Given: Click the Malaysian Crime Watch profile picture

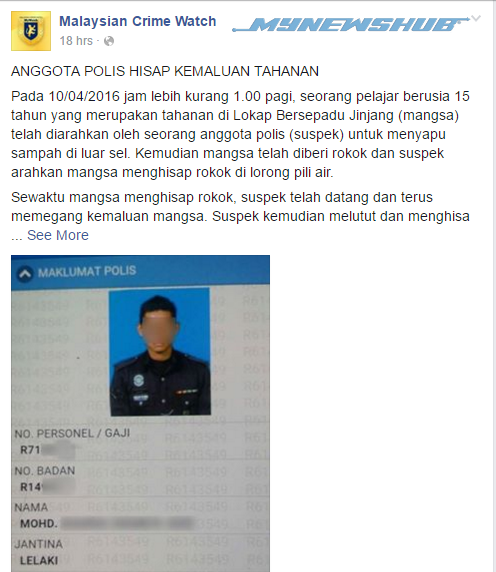Looking at the screenshot, I should coord(31,31).
